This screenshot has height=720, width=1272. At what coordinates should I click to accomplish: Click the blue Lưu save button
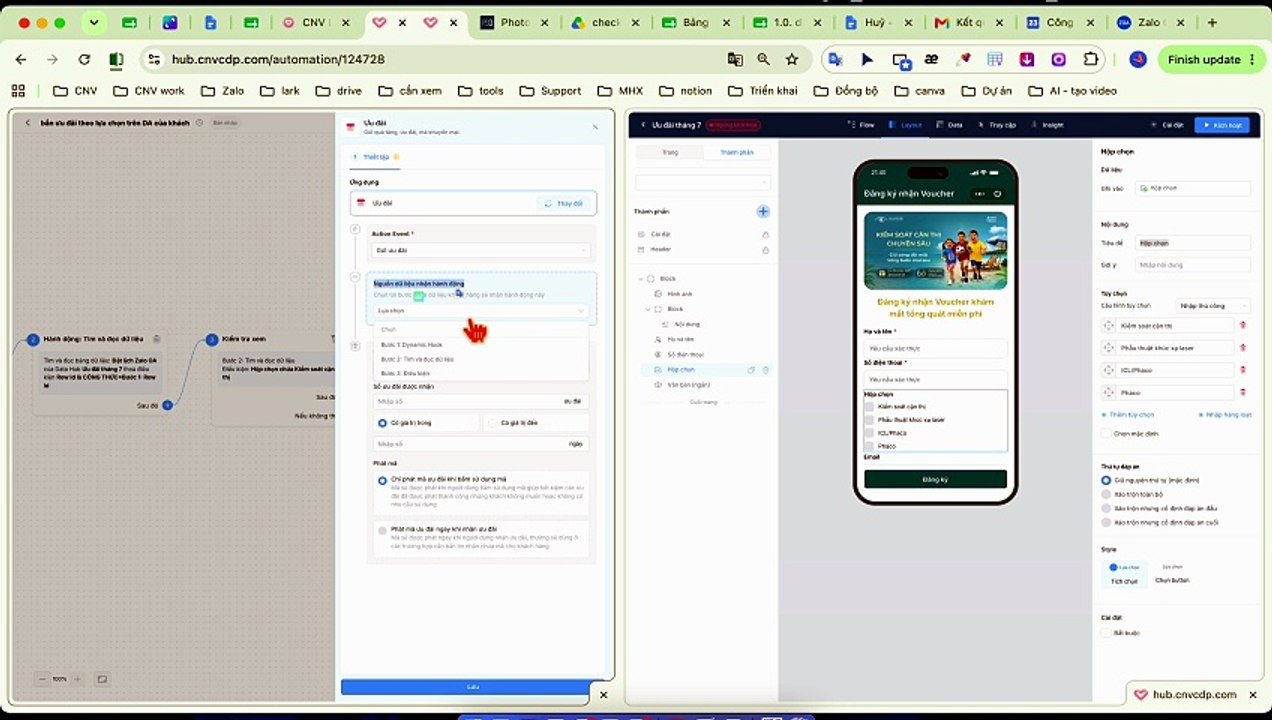[x=474, y=687]
